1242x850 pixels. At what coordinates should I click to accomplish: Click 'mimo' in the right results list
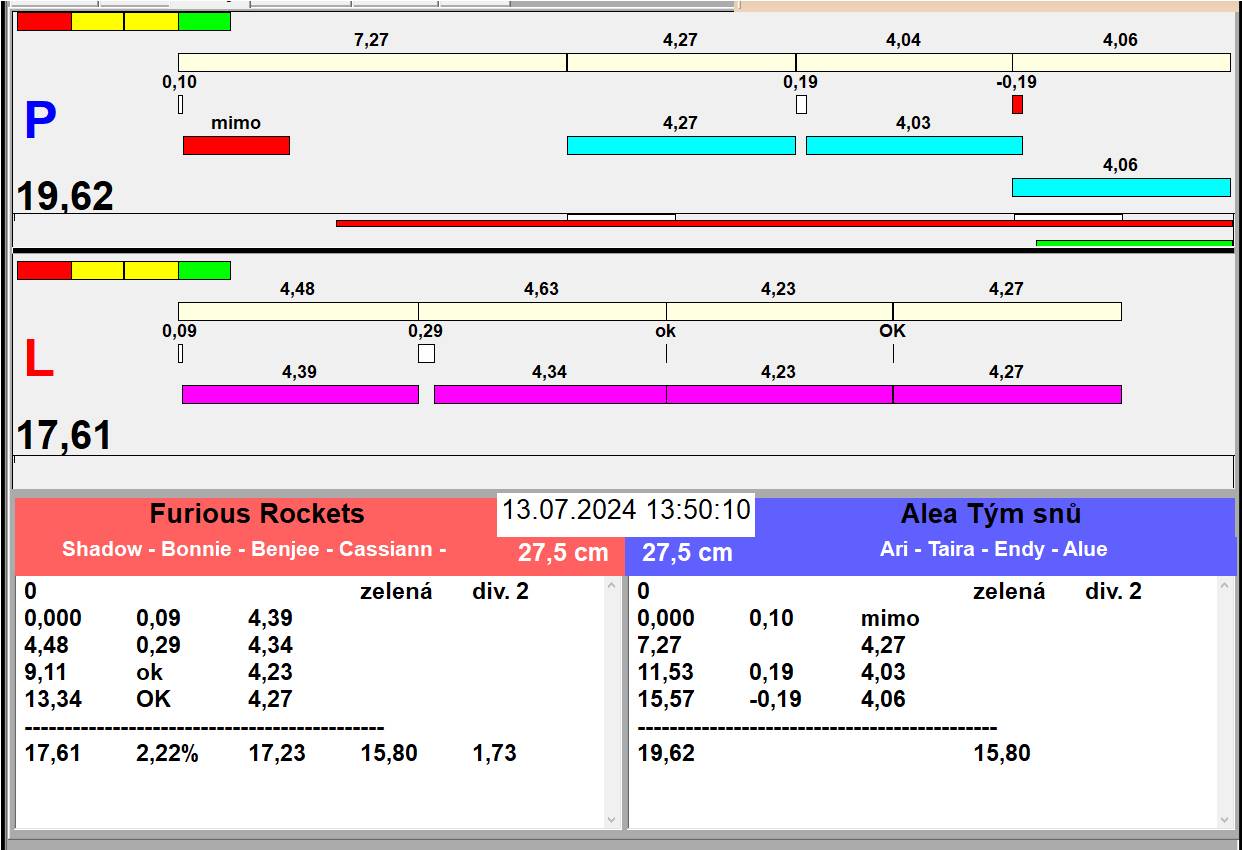coord(890,618)
